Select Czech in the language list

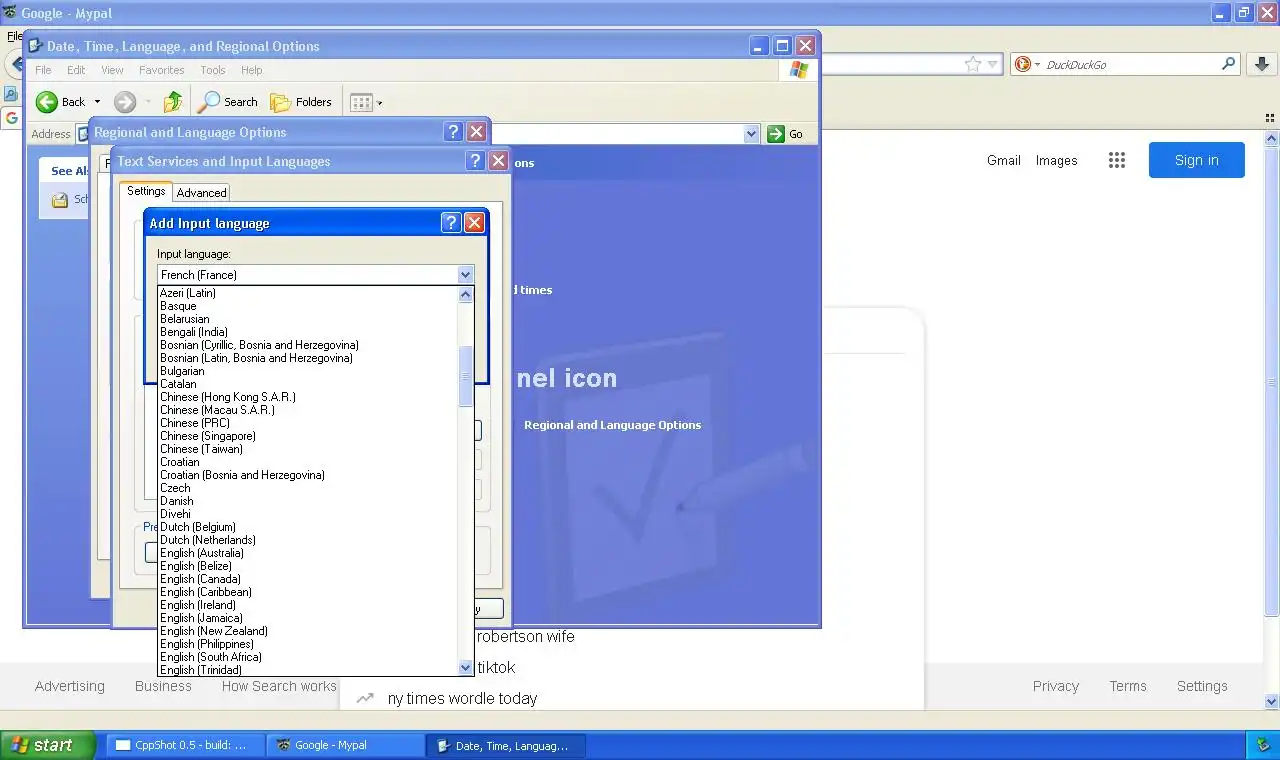[x=308, y=488]
